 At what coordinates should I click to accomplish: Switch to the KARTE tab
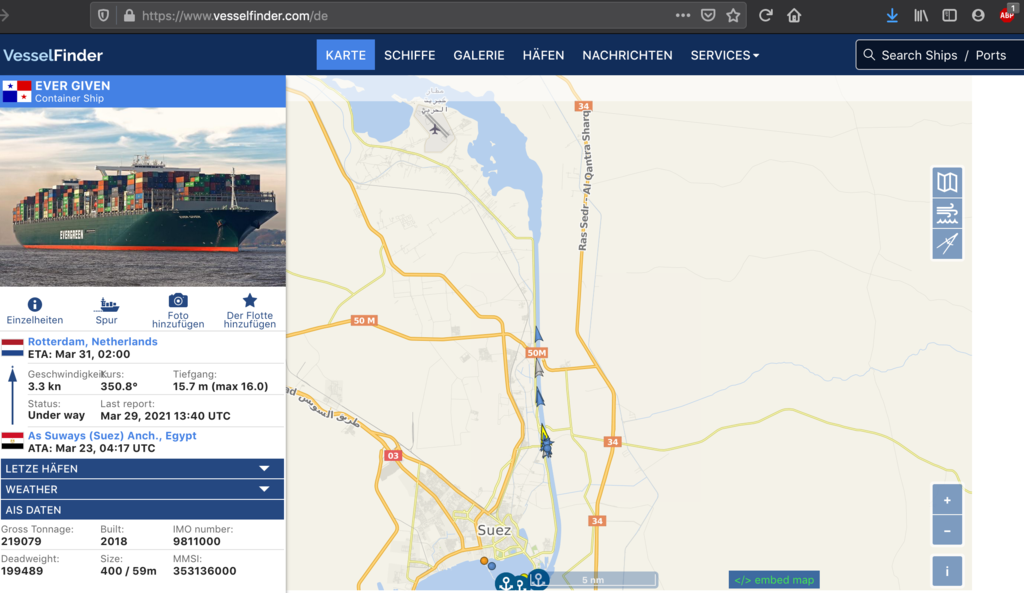345,56
